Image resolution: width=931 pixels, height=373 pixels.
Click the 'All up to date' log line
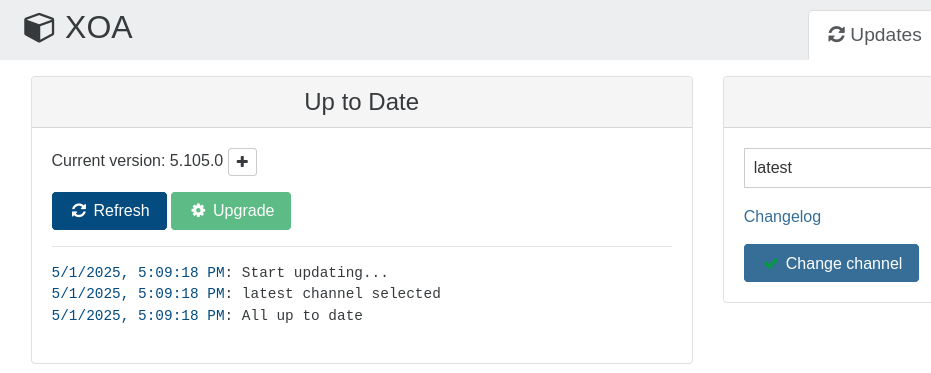coord(302,315)
